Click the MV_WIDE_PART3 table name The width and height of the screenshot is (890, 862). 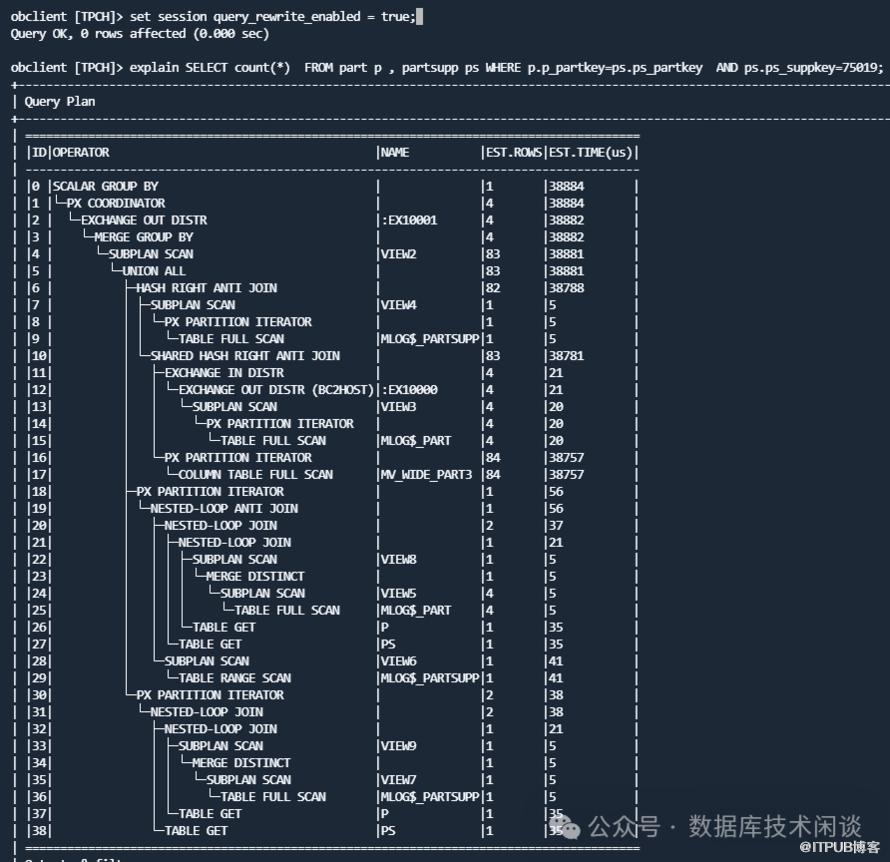pos(426,474)
